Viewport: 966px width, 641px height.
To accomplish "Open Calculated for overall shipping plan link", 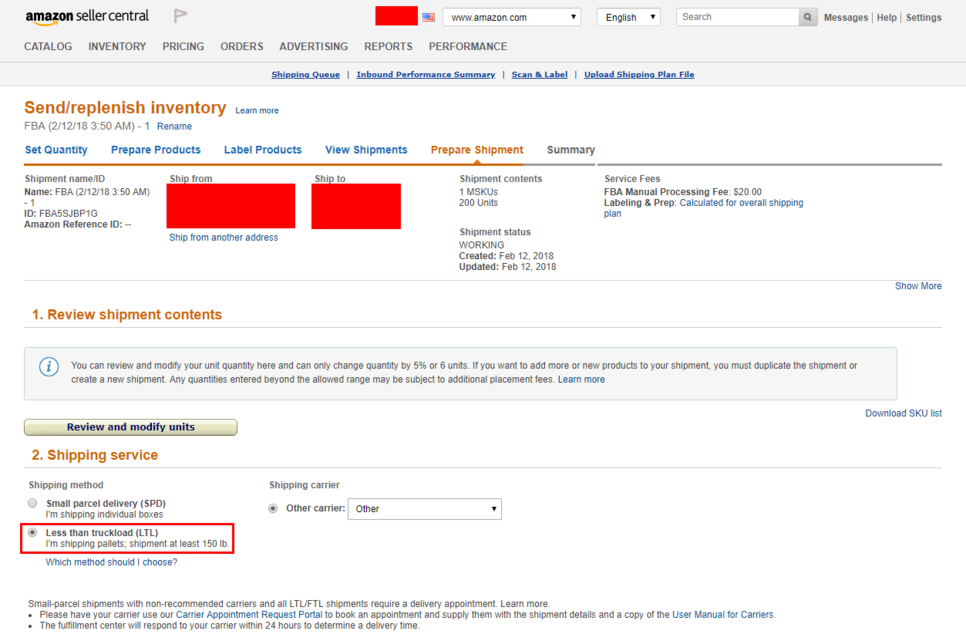I will [x=741, y=203].
